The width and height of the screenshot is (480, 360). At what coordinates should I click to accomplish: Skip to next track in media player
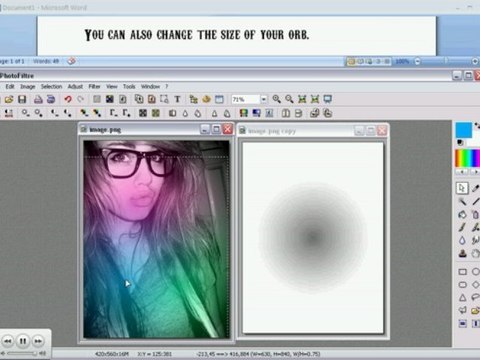38,341
